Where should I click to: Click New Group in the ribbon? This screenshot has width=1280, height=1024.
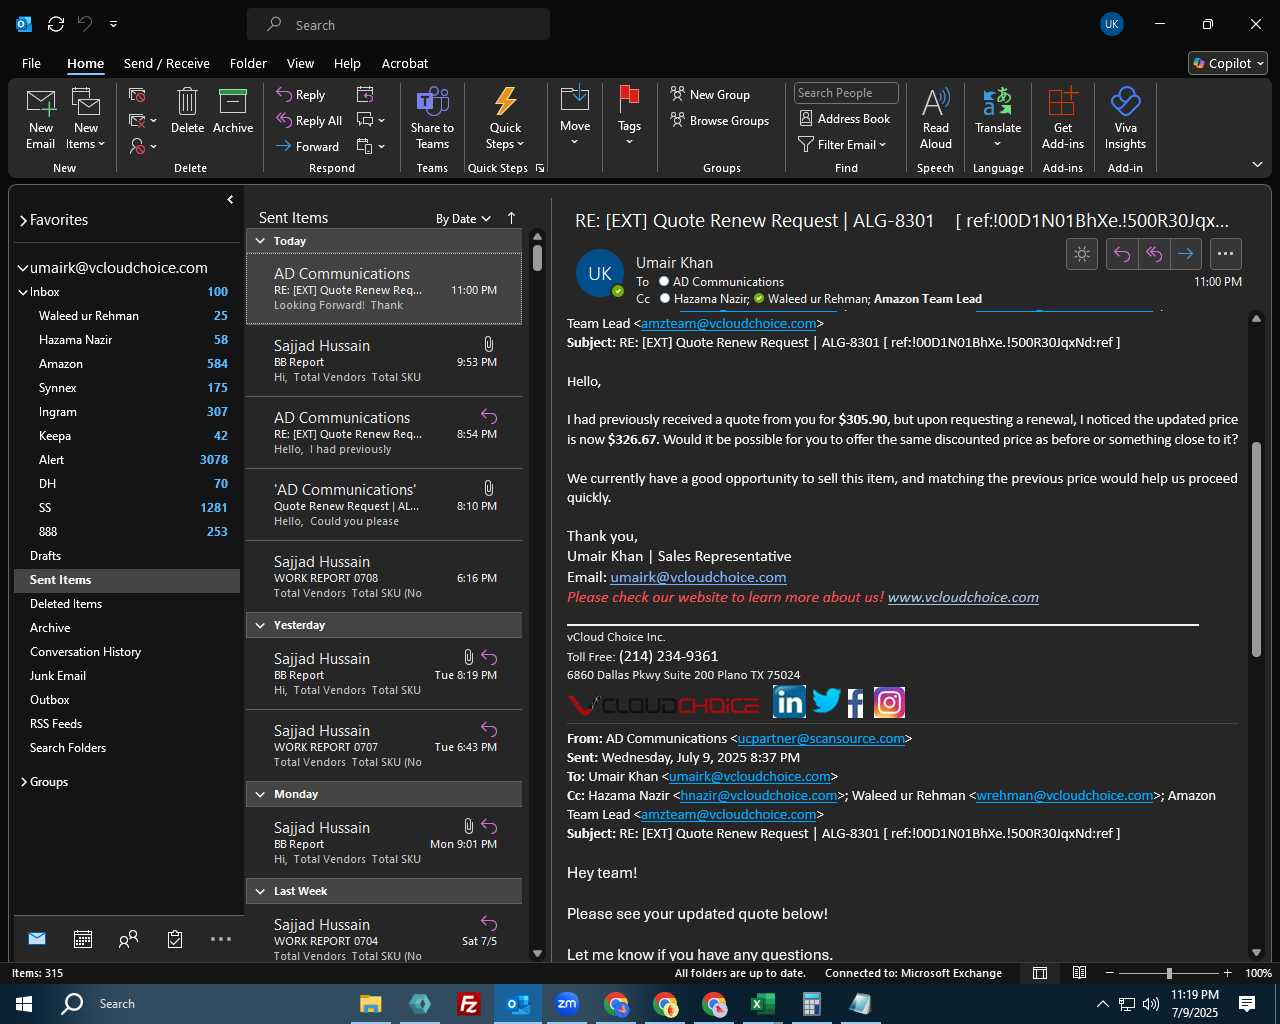click(x=711, y=94)
